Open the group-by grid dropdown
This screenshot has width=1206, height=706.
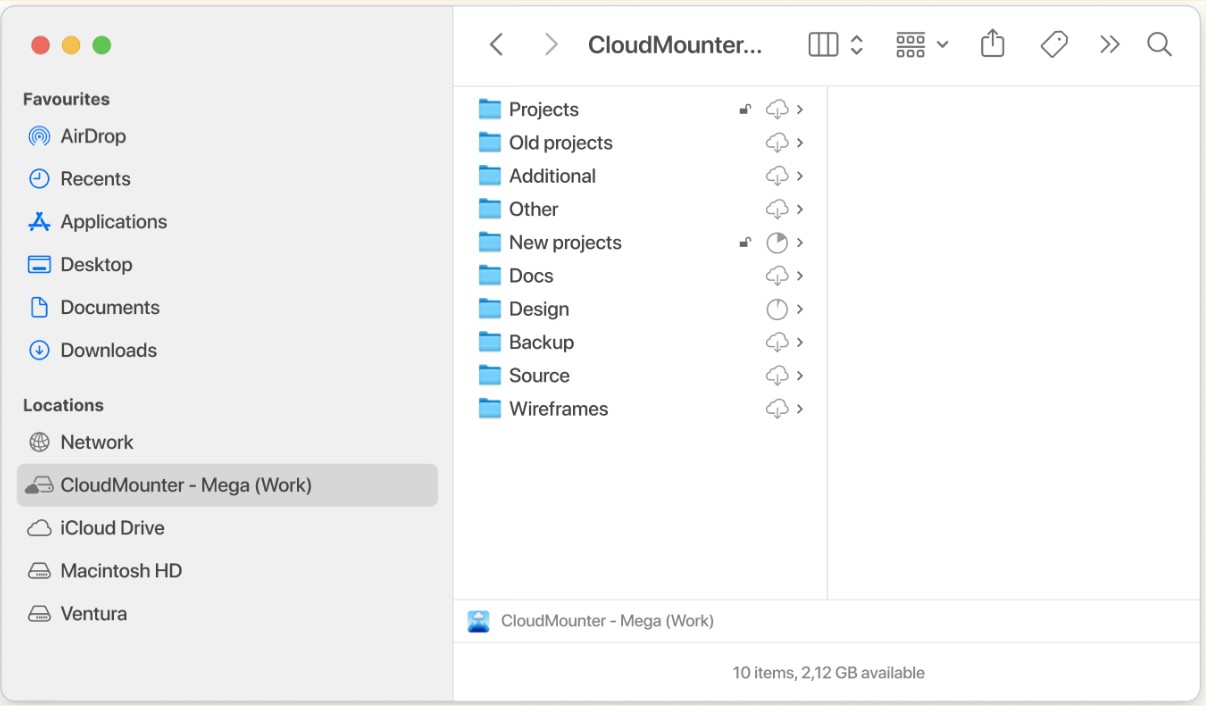click(x=921, y=44)
